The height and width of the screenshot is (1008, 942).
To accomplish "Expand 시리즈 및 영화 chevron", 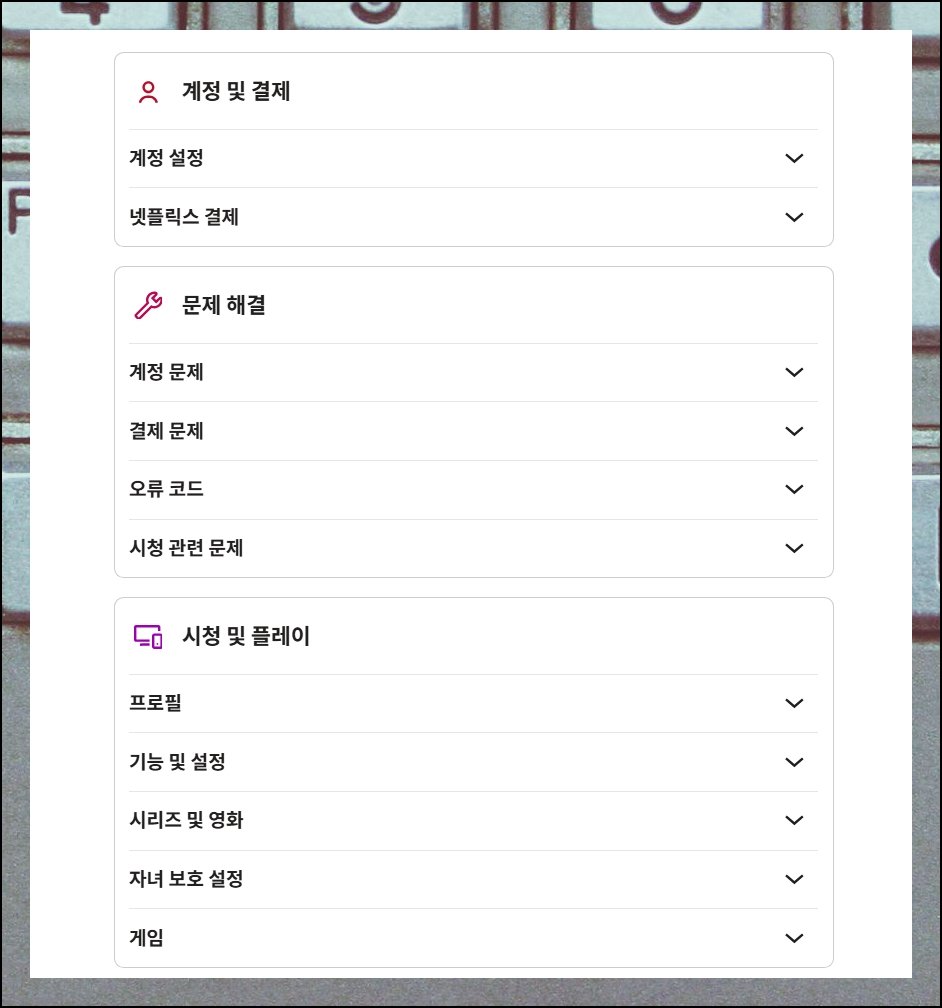I will [x=794, y=820].
